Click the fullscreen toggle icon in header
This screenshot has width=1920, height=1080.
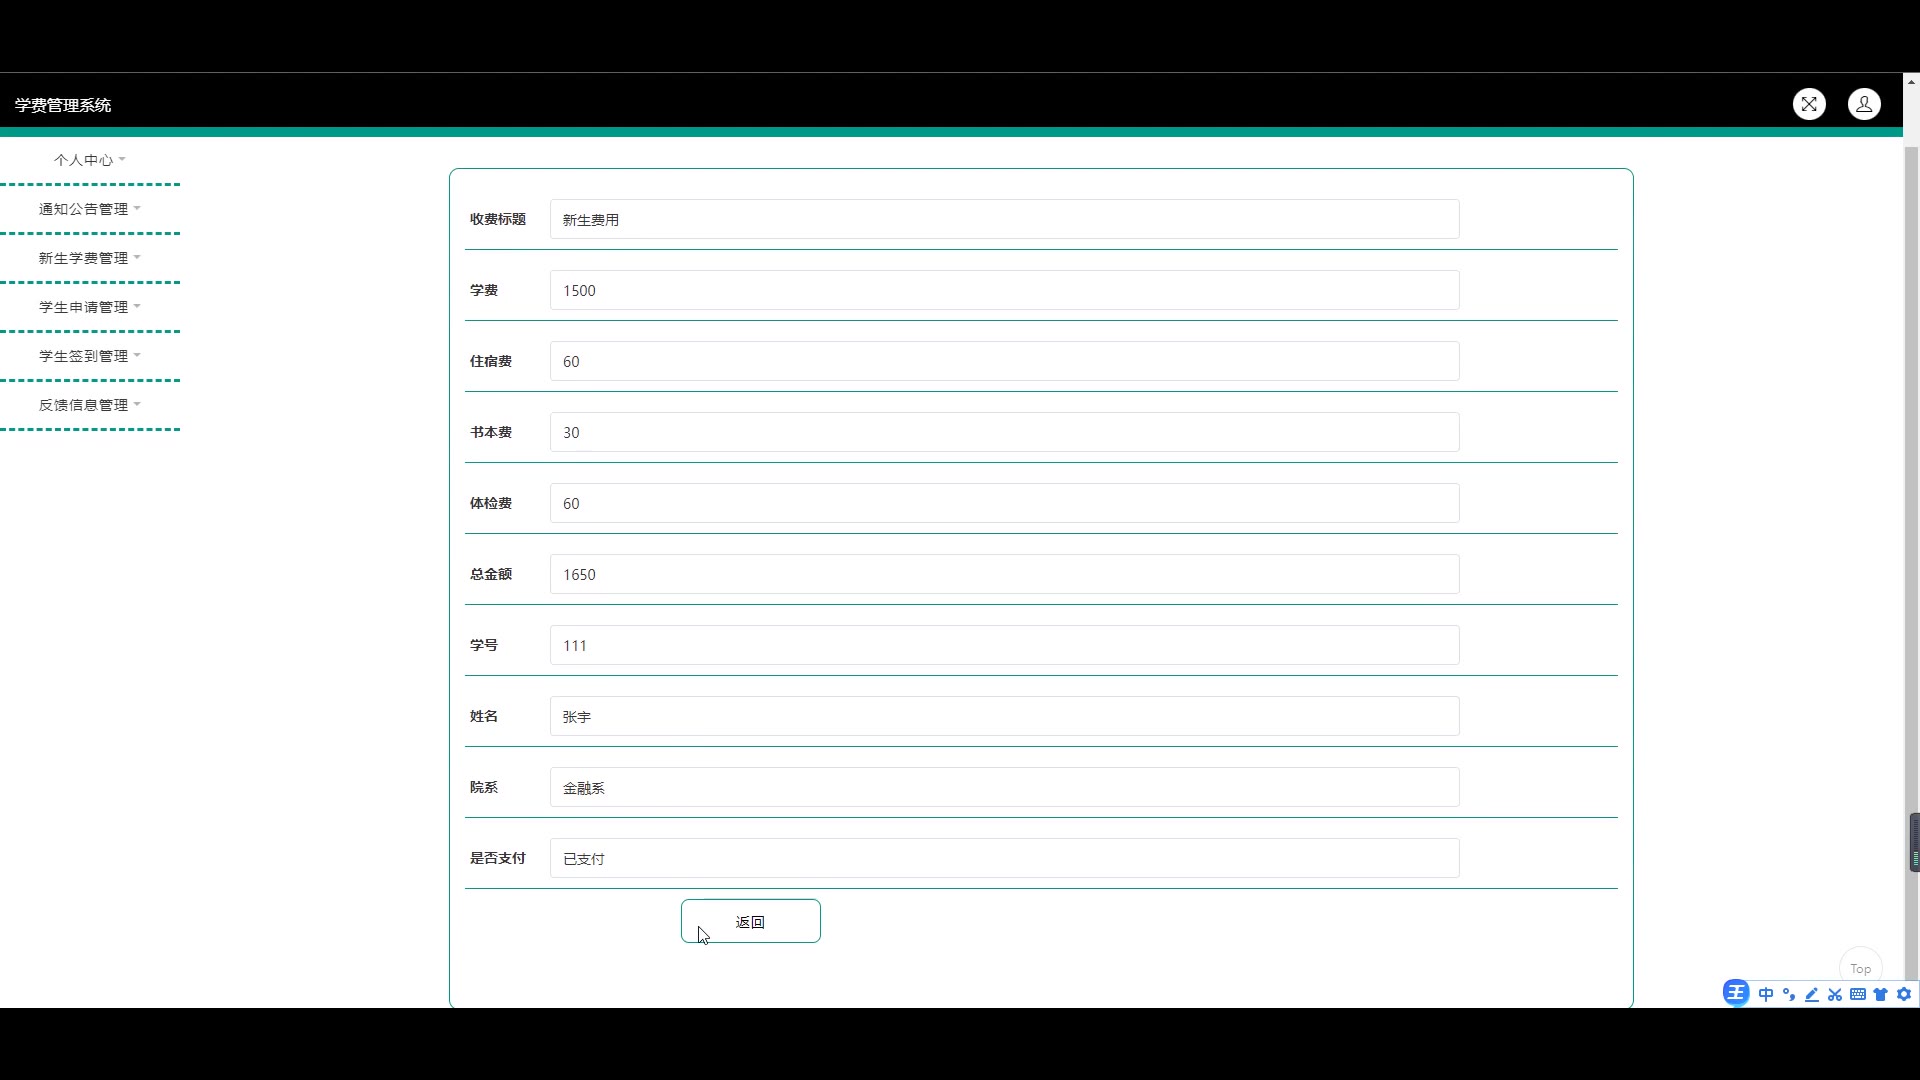click(x=1809, y=104)
